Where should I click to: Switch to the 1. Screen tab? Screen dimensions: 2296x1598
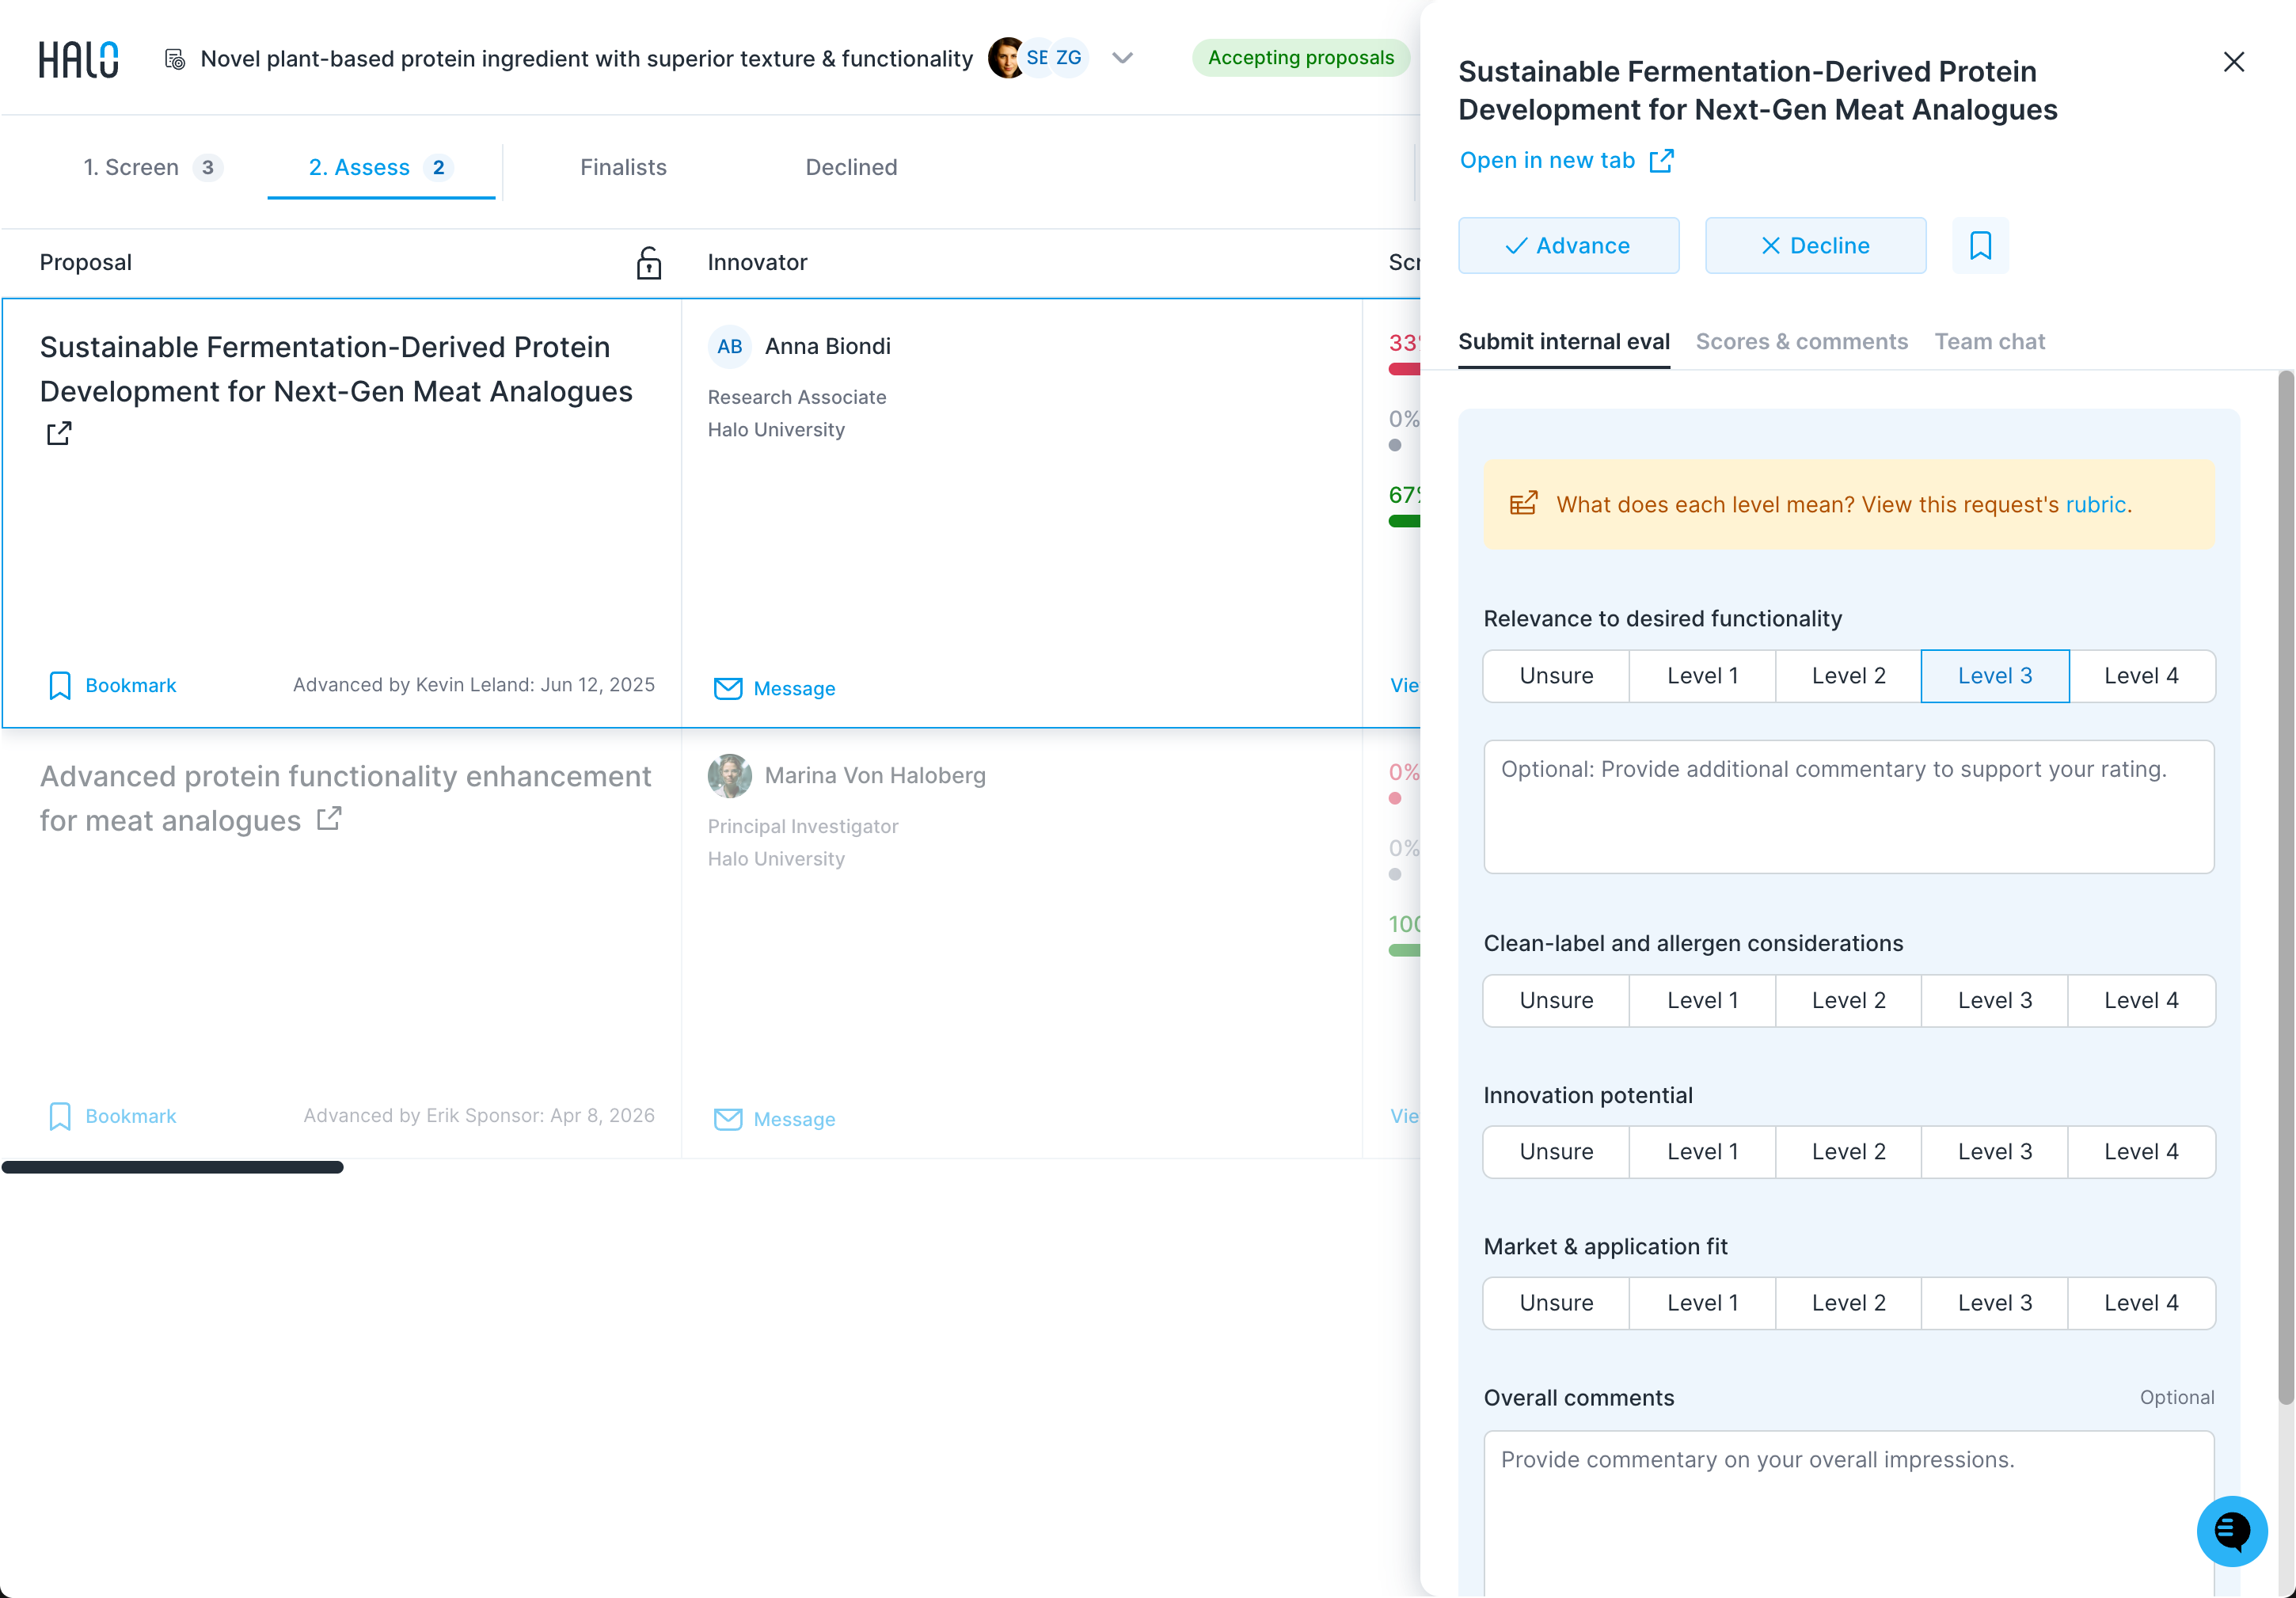coord(152,168)
